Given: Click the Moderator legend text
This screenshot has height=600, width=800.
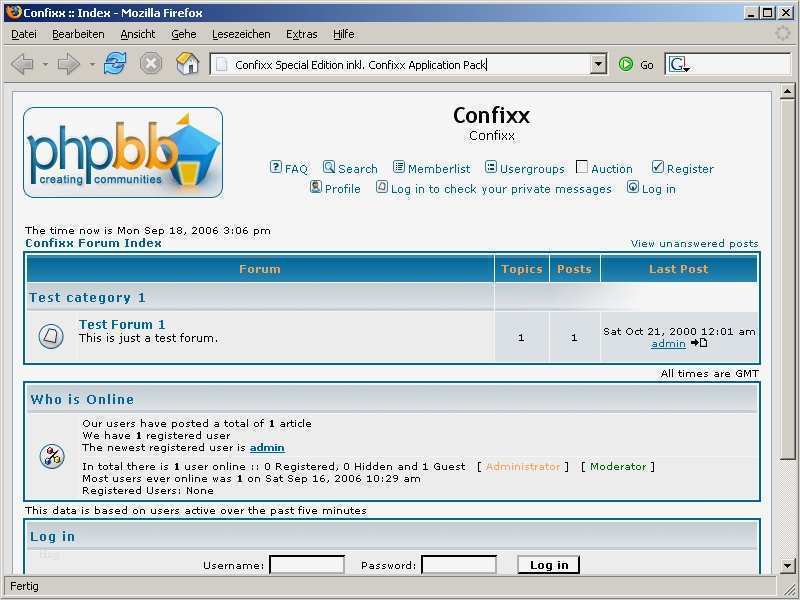Looking at the screenshot, I should click(618, 466).
